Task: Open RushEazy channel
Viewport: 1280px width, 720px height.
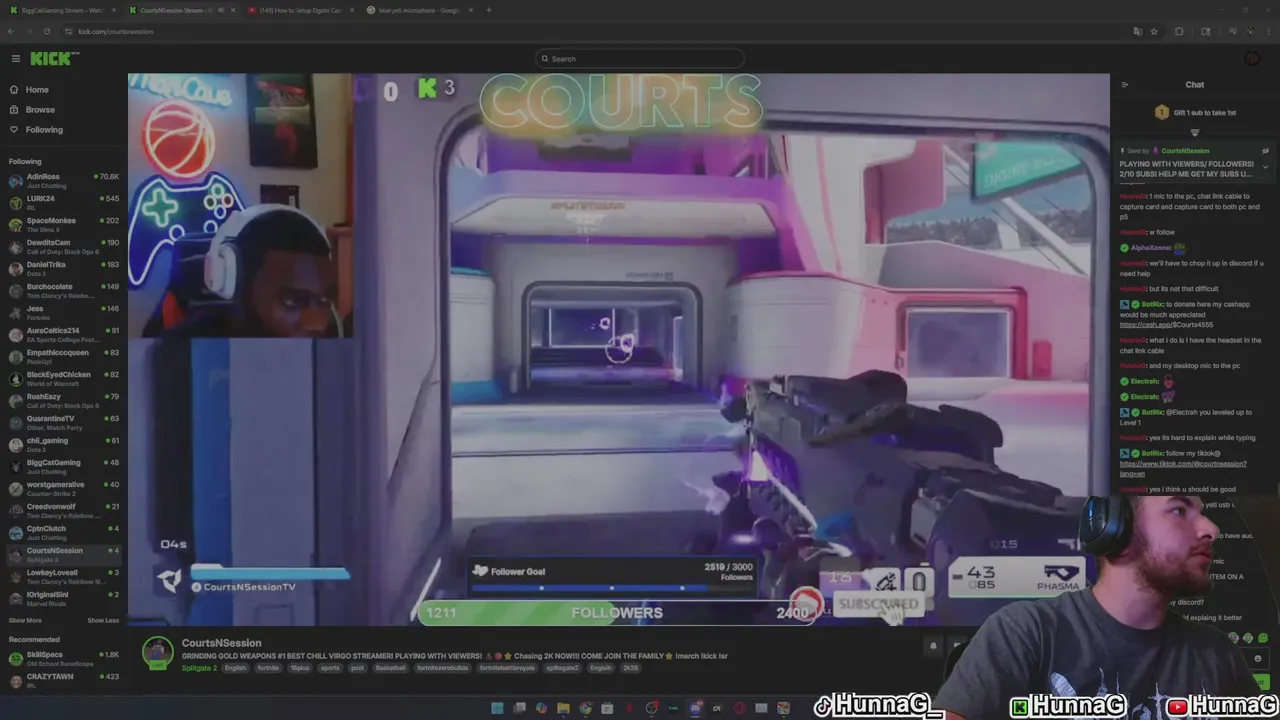Action: [x=62, y=400]
